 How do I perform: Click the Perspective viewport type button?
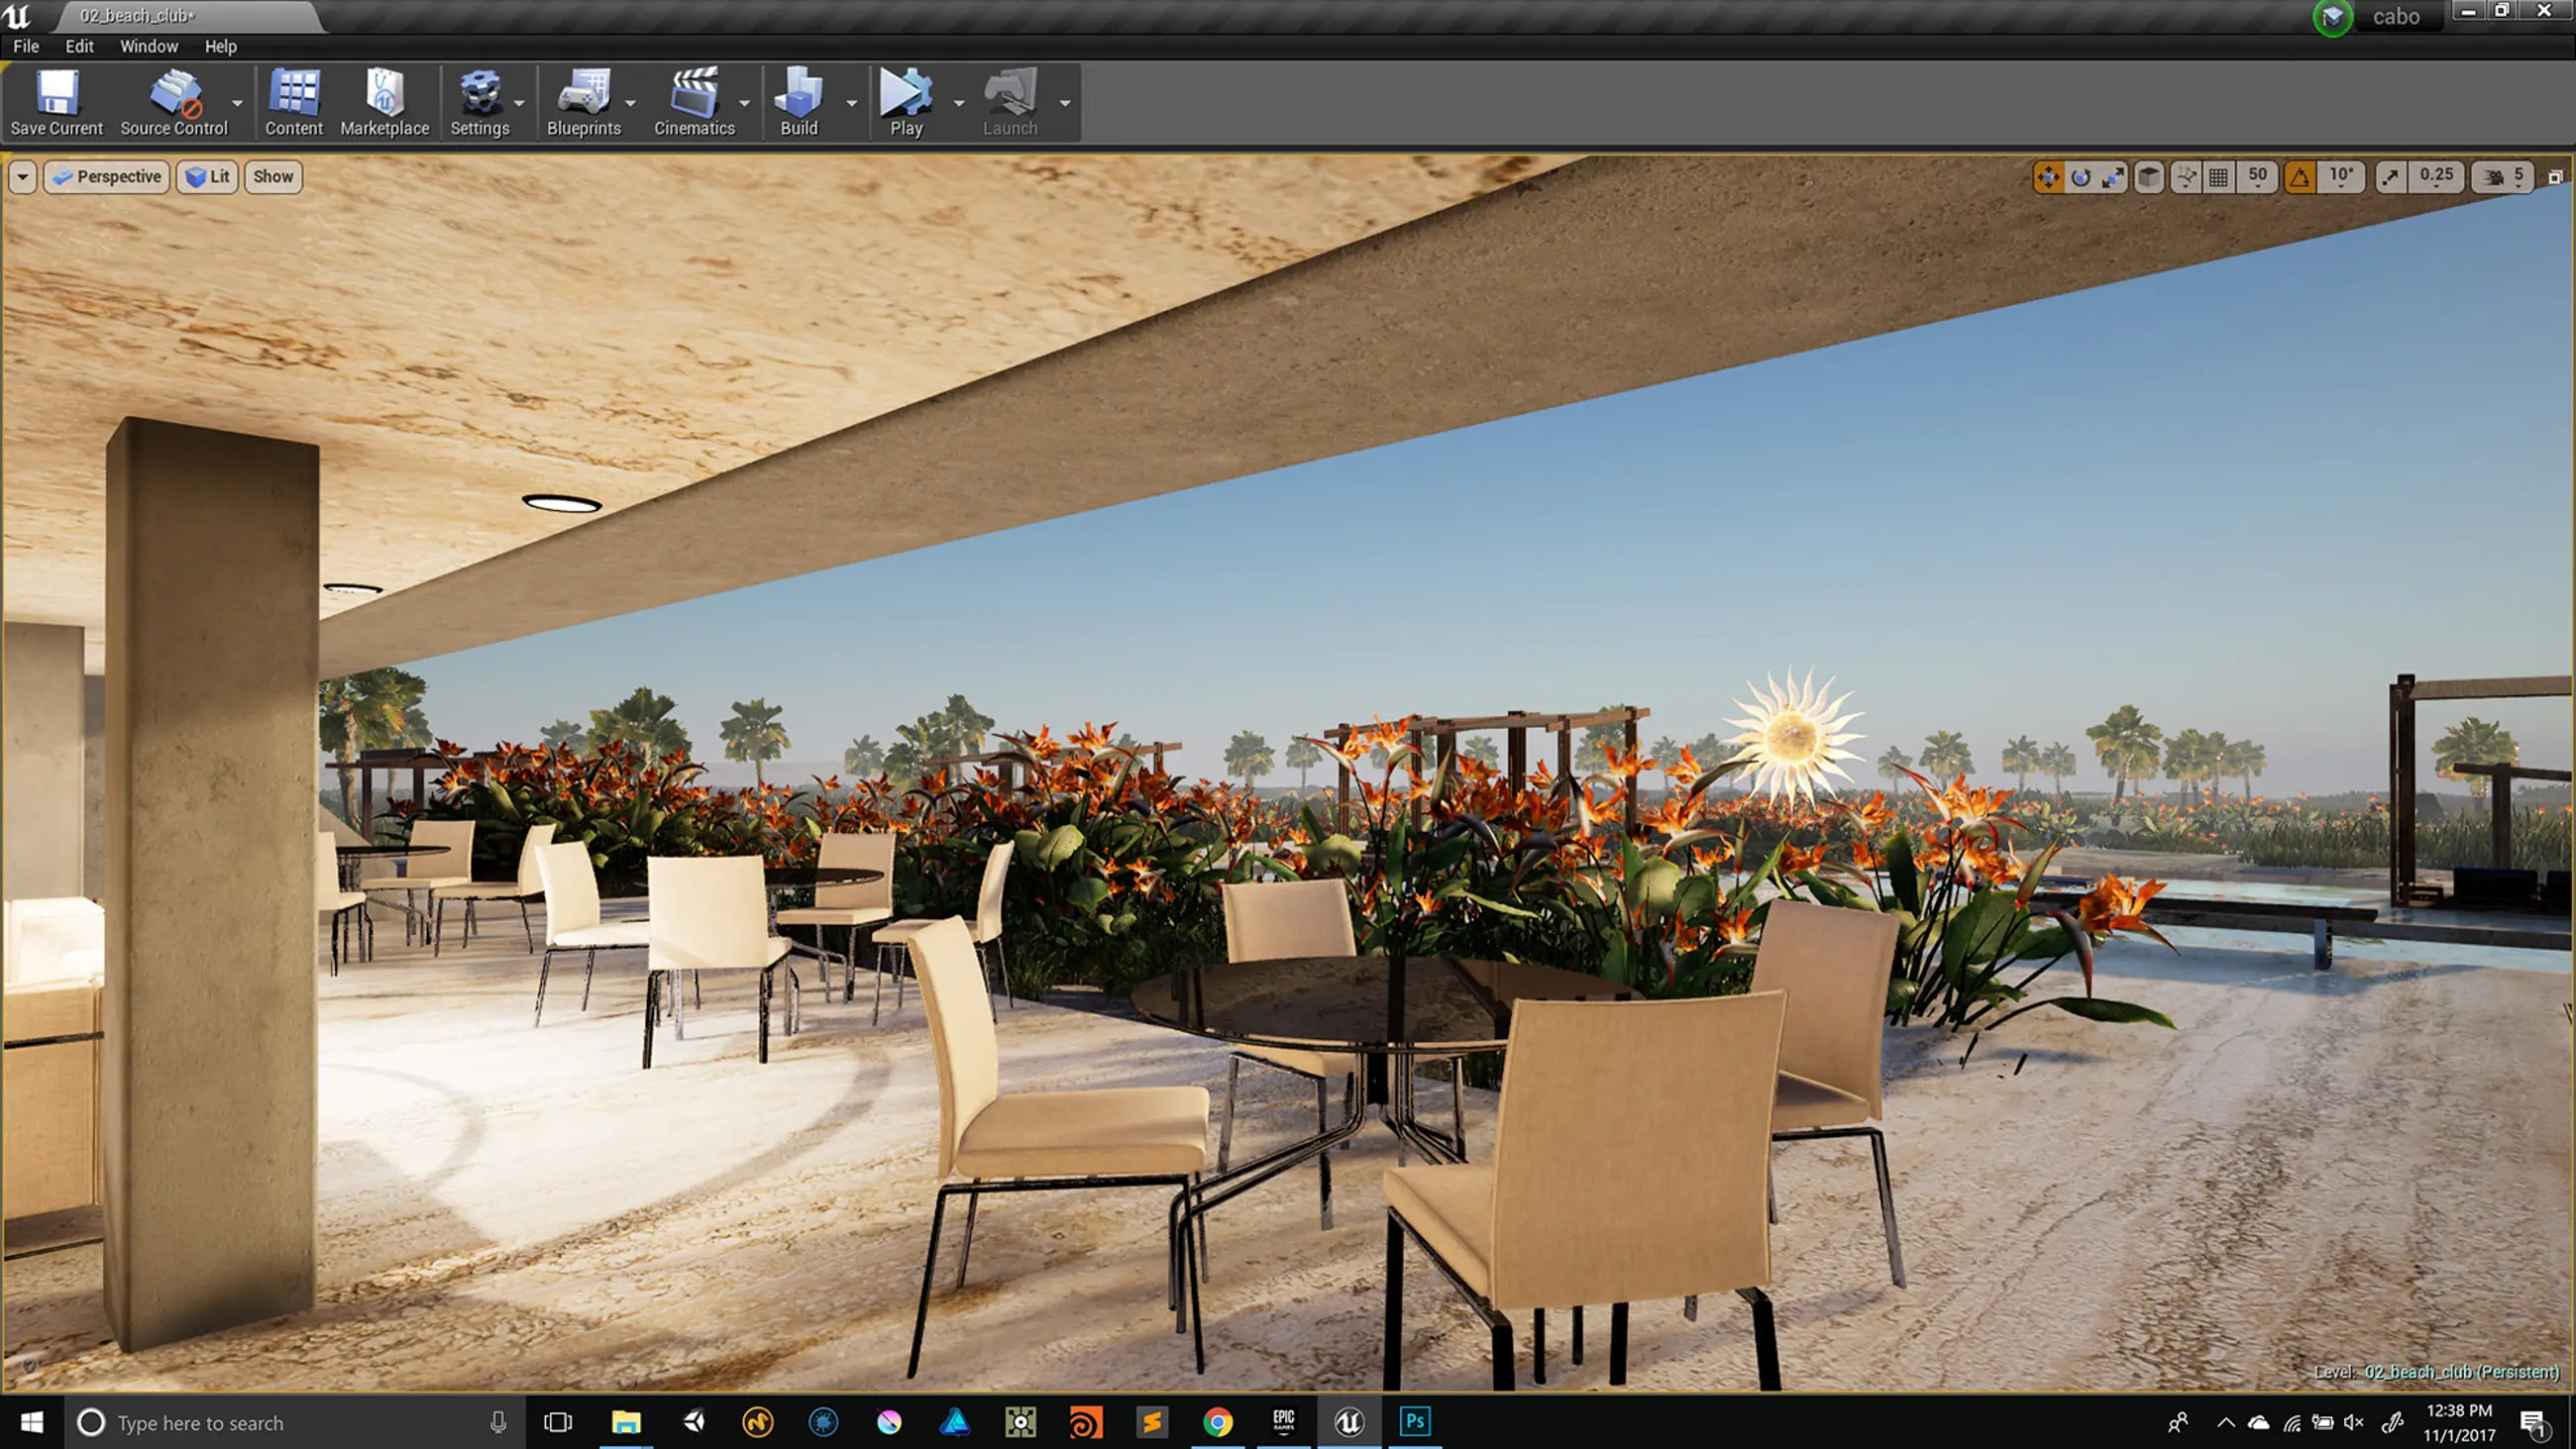[x=107, y=177]
